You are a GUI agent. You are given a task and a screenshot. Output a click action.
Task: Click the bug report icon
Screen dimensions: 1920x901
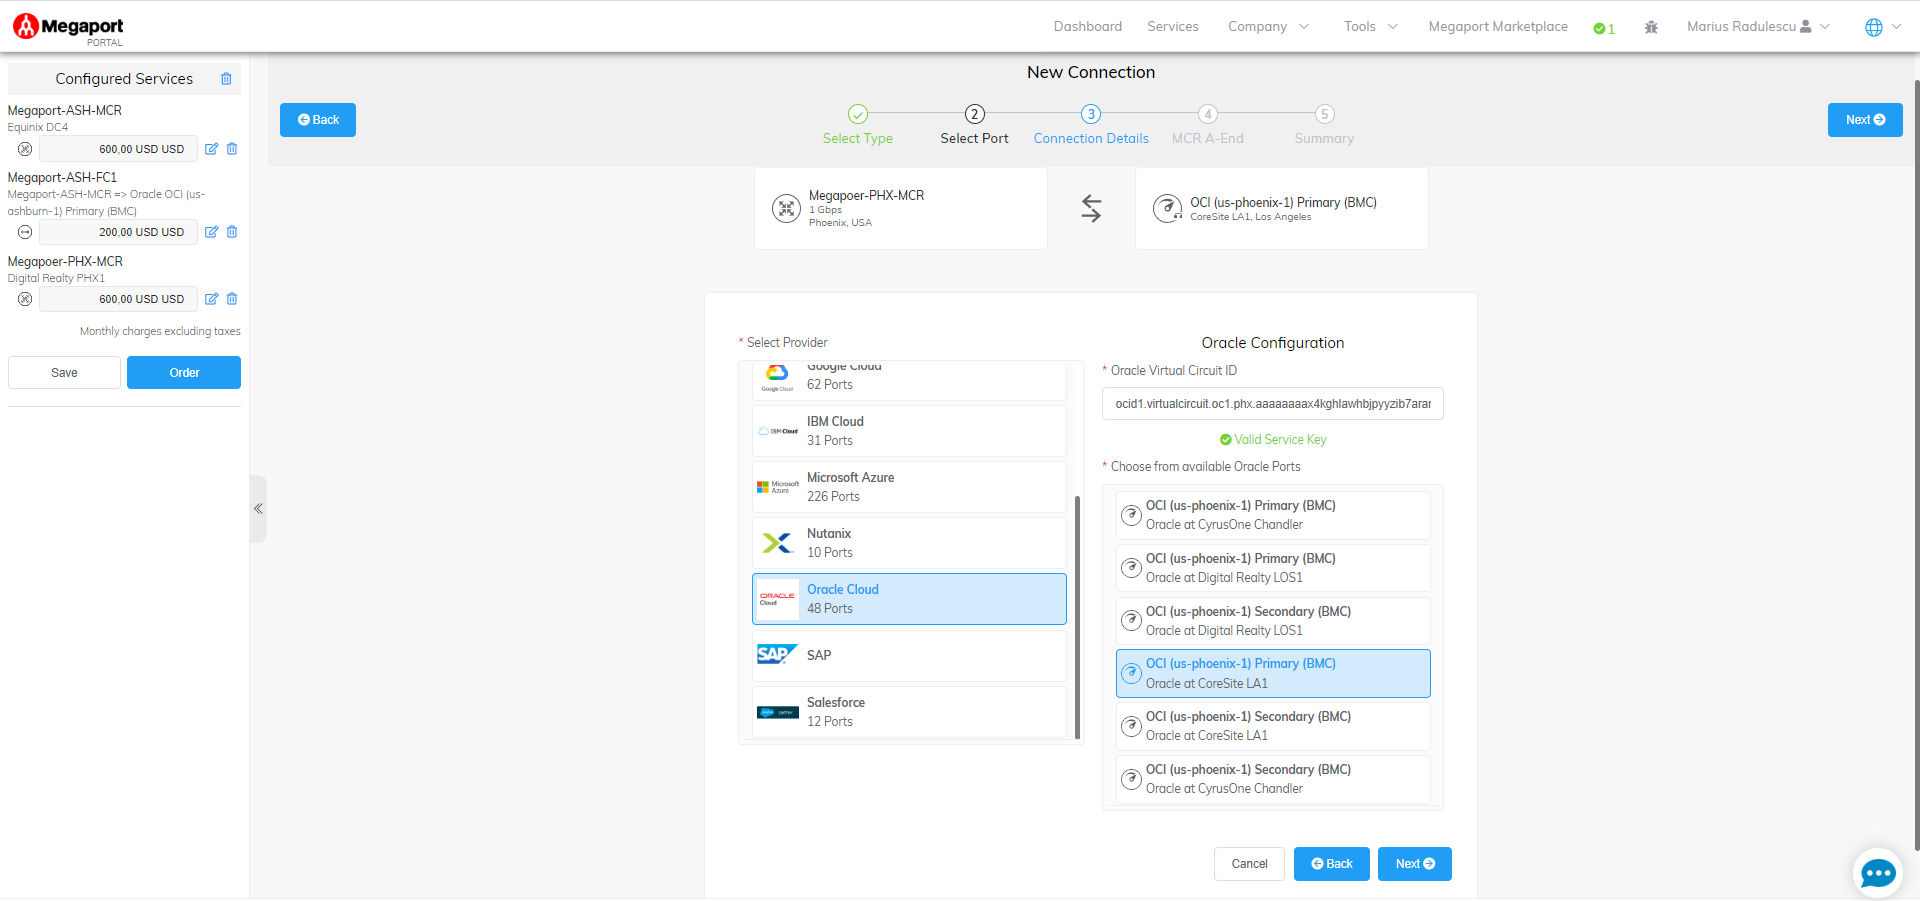click(1651, 28)
